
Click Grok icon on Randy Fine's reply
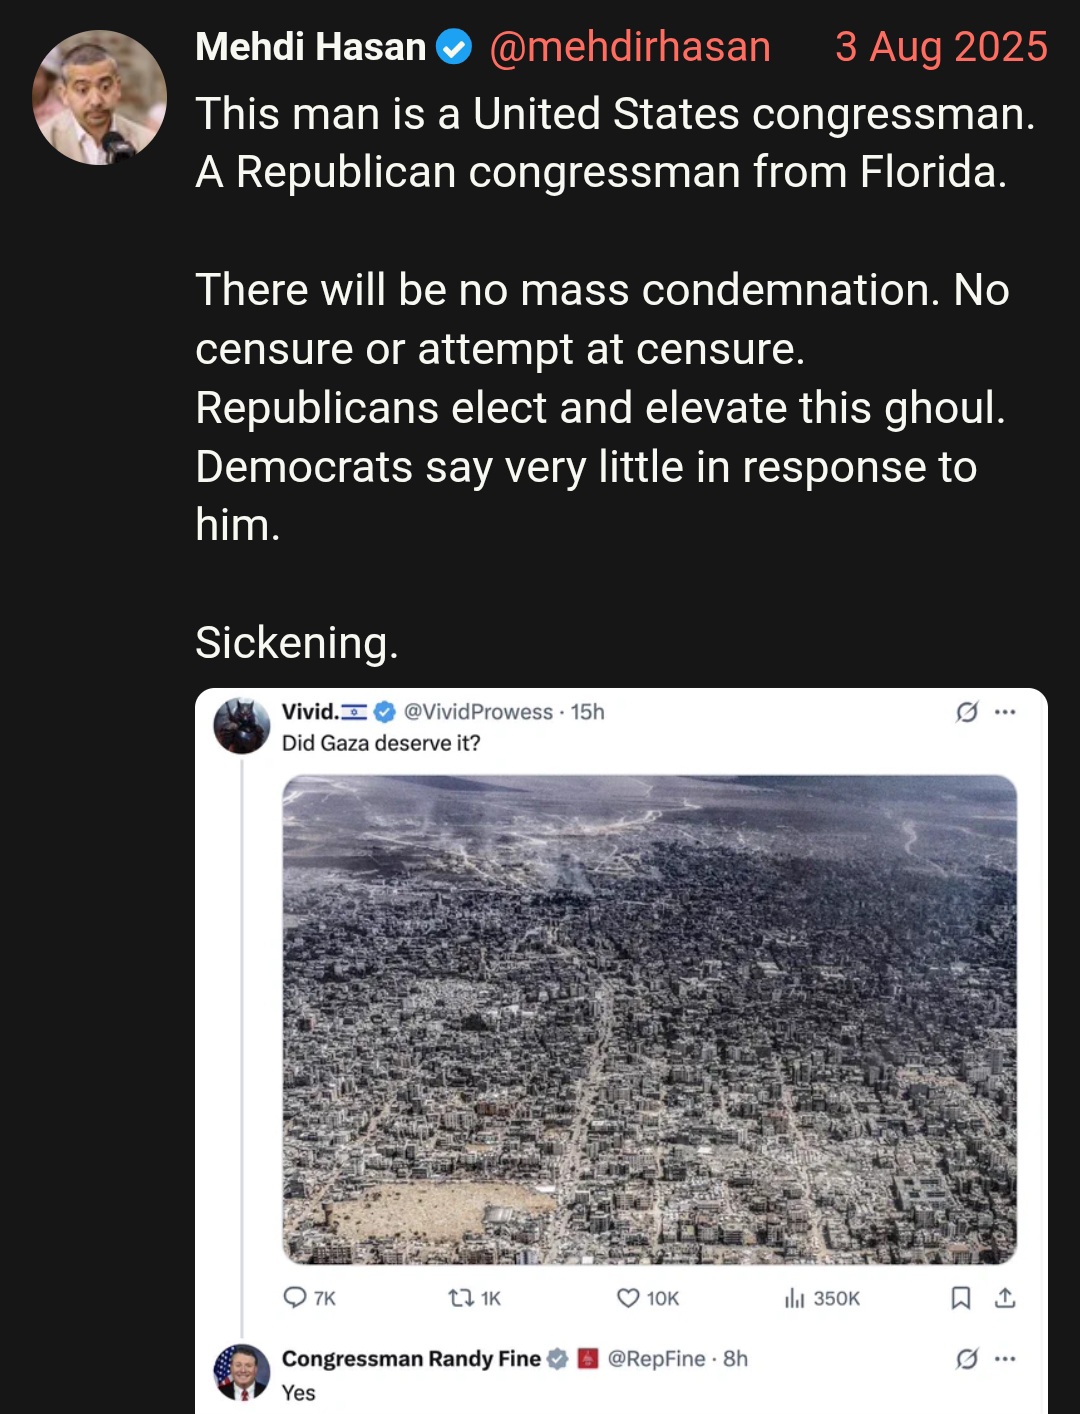(x=967, y=1358)
